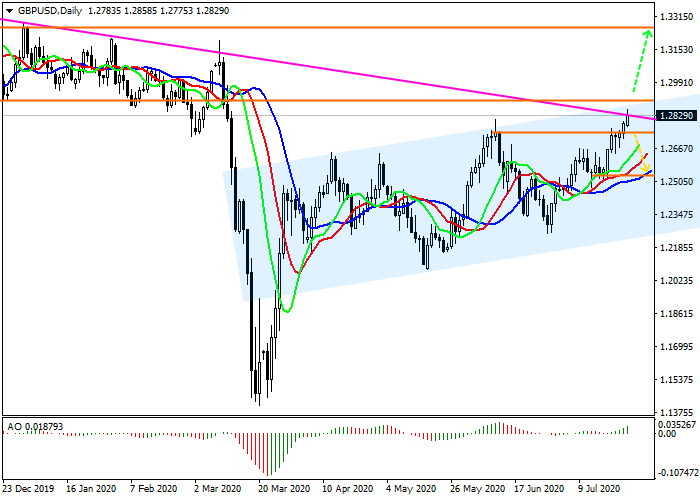Select the AO 0.018793 indicator label
The image size is (700, 500).
(x=34, y=425)
